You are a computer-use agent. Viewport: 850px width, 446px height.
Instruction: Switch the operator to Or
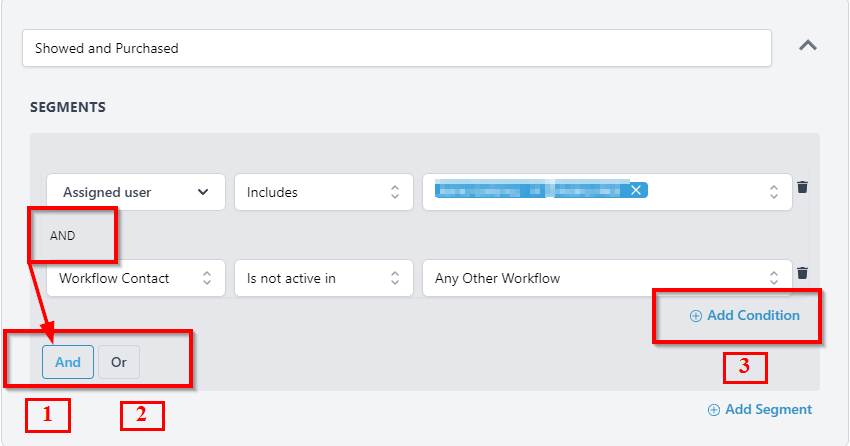(x=119, y=362)
